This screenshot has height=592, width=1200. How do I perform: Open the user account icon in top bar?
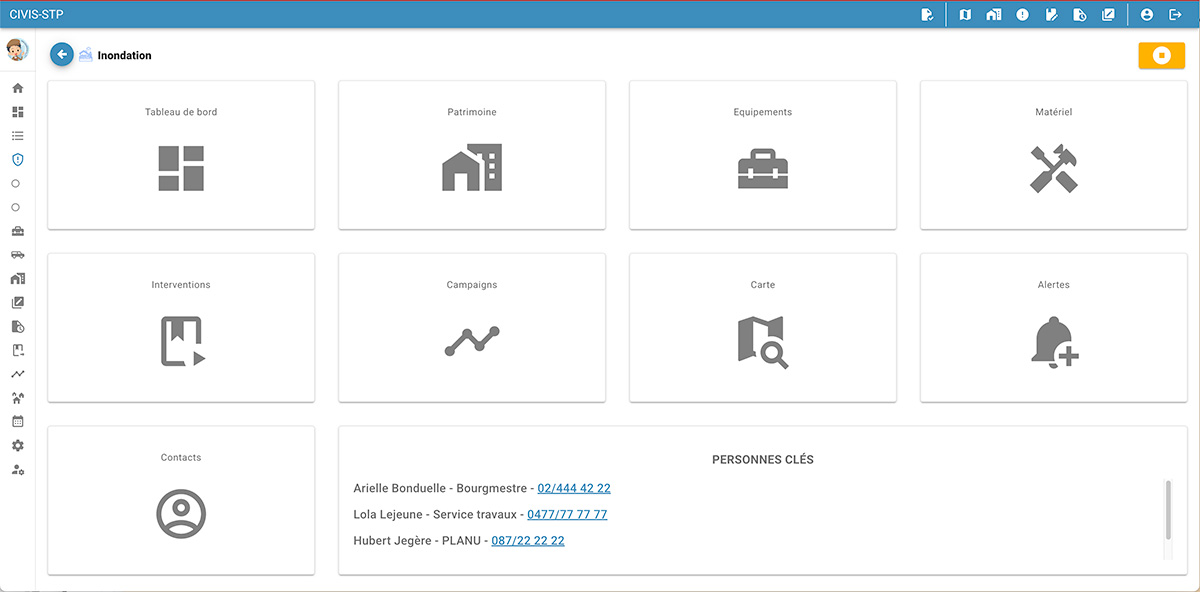tap(1147, 15)
